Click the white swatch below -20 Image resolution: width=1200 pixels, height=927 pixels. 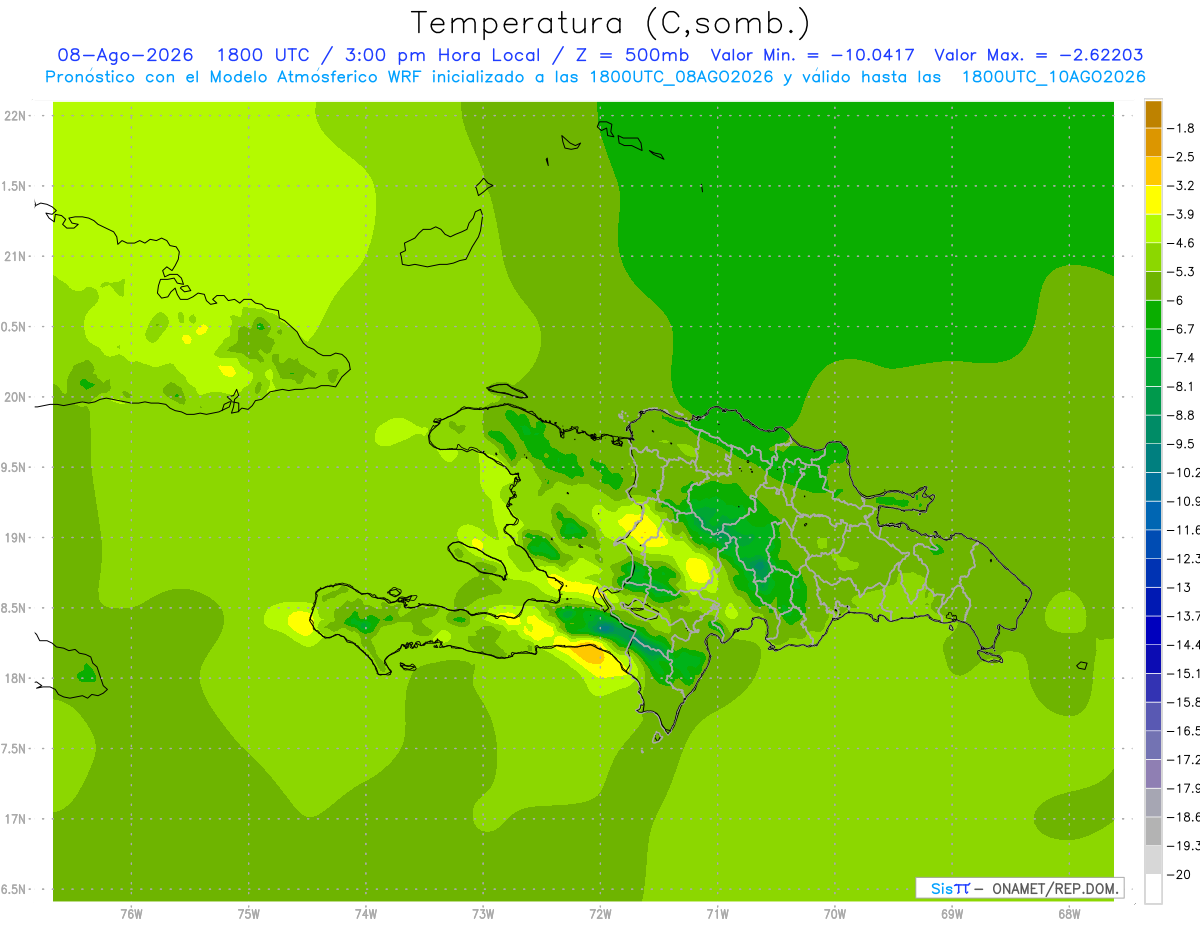(1153, 888)
